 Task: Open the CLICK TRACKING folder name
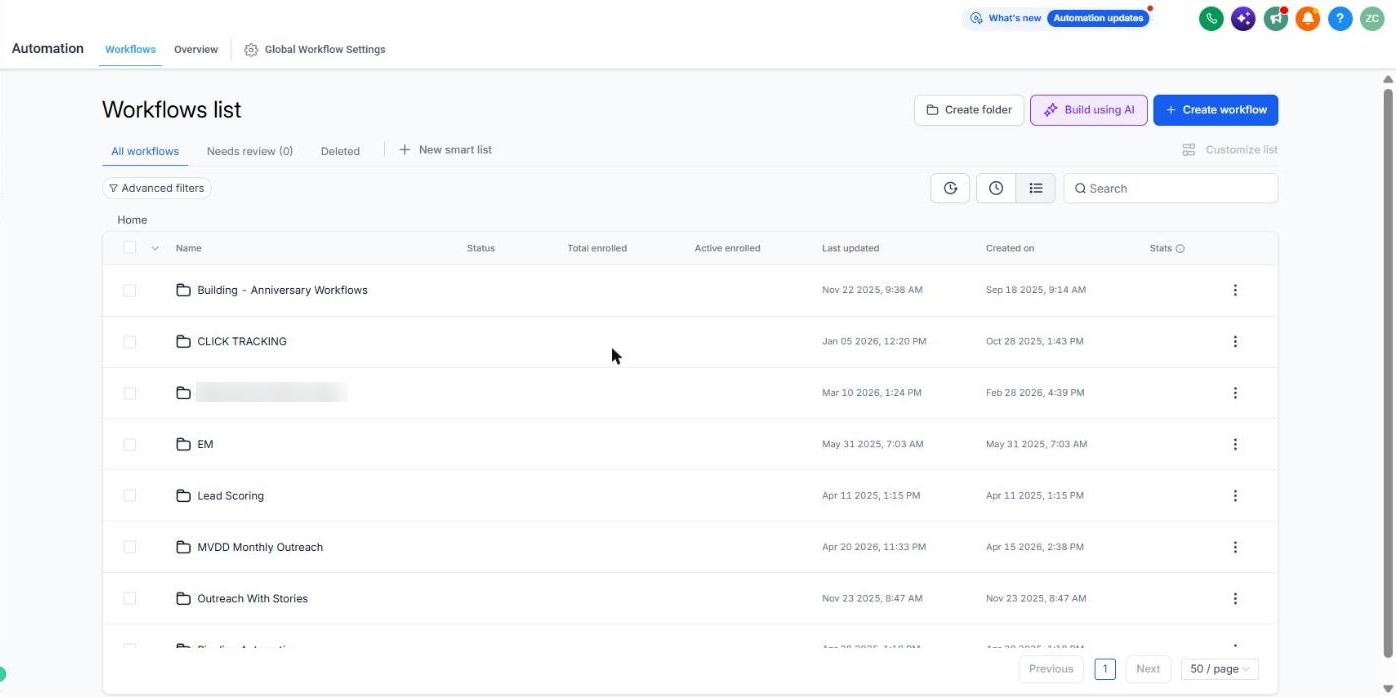(x=242, y=341)
